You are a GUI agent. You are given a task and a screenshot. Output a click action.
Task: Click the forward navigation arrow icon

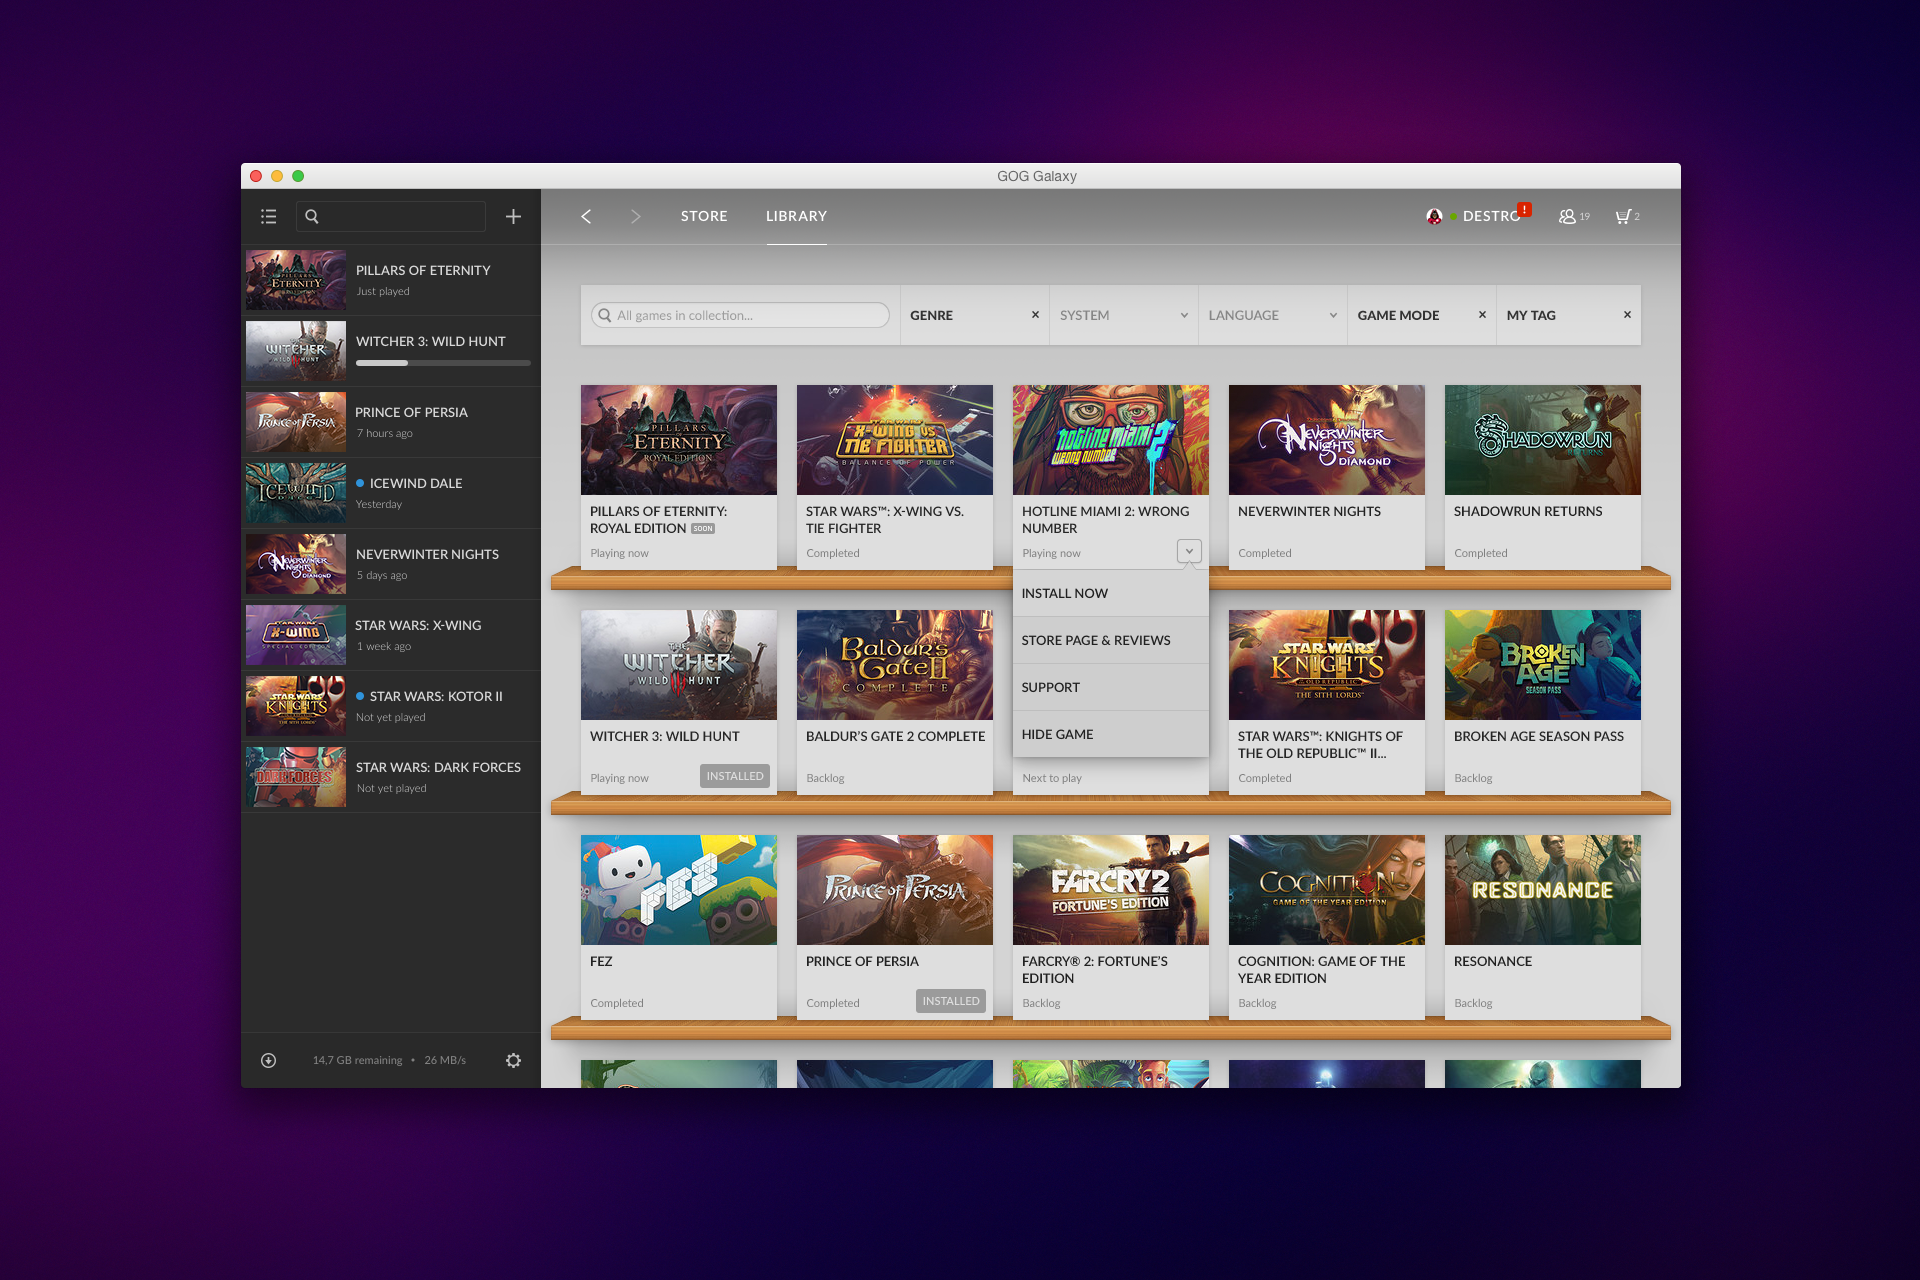(633, 216)
